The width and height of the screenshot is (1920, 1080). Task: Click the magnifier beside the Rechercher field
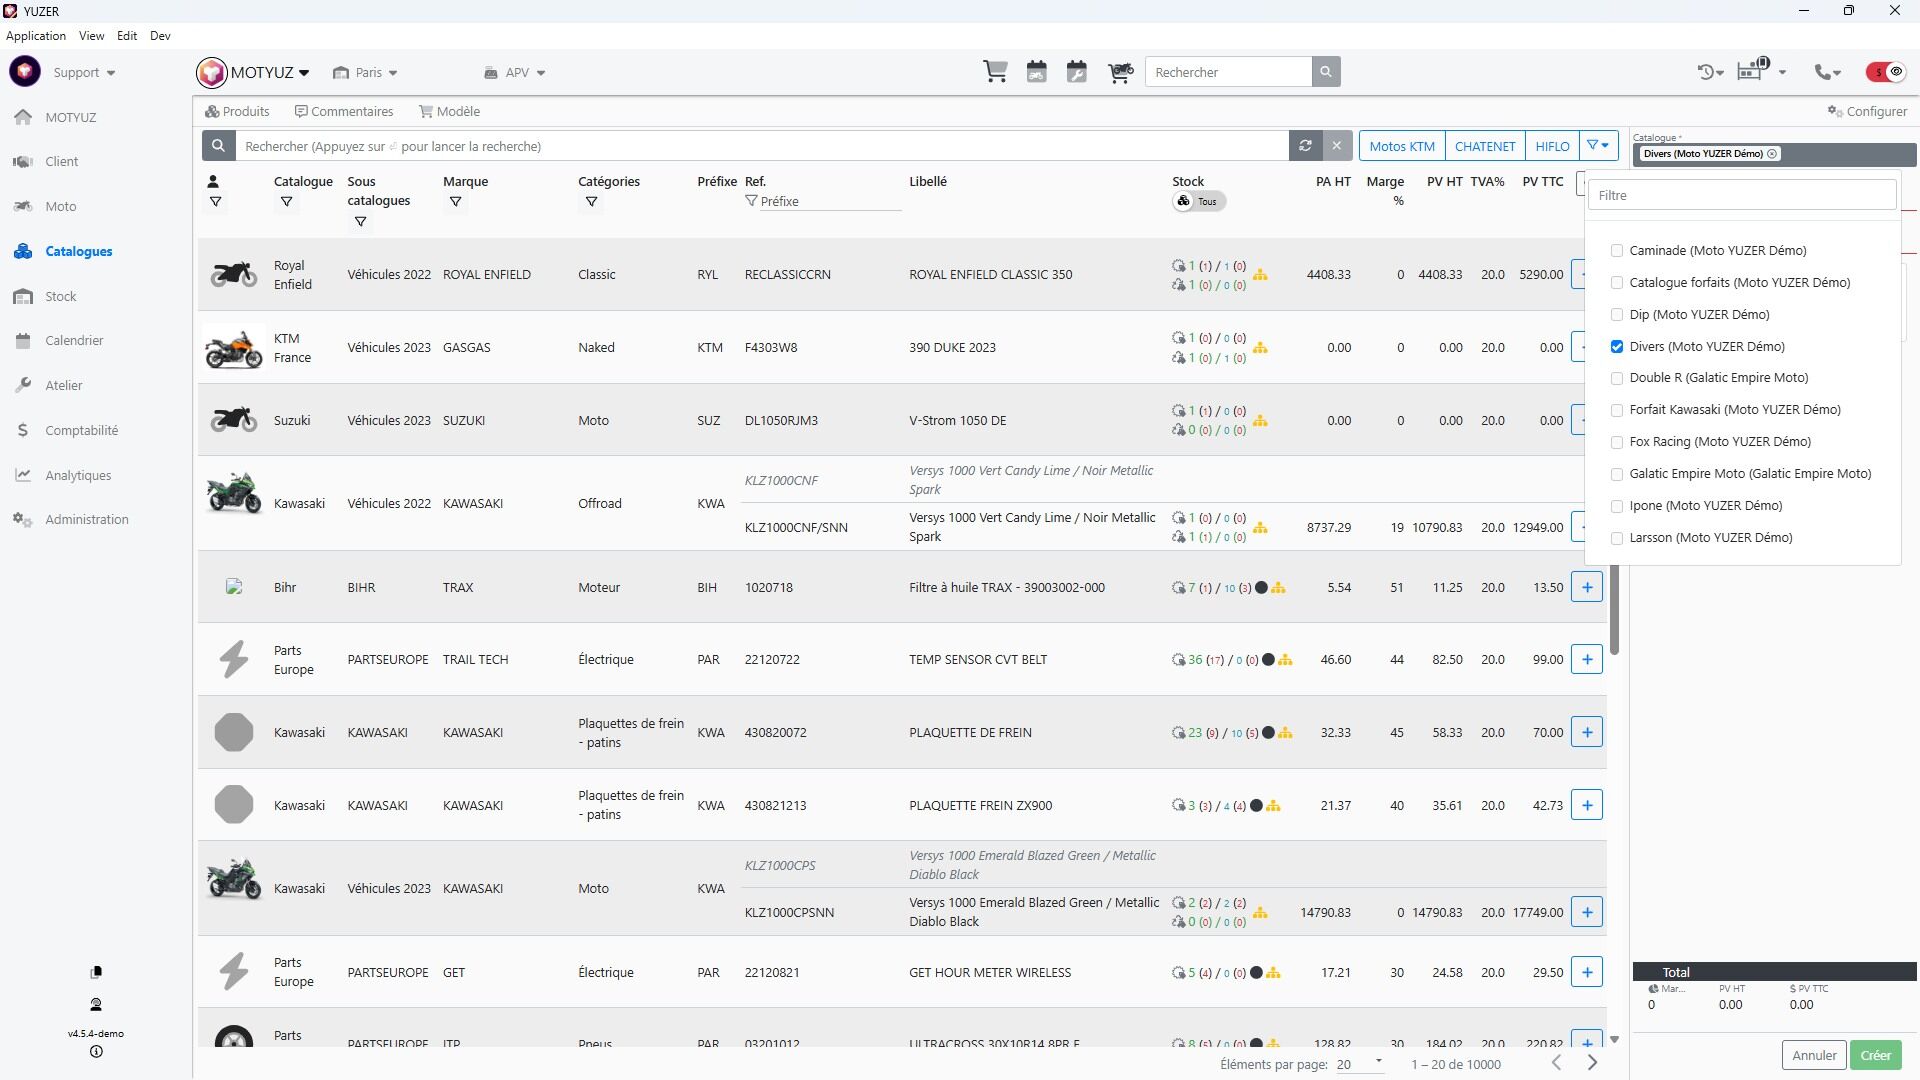click(1326, 72)
